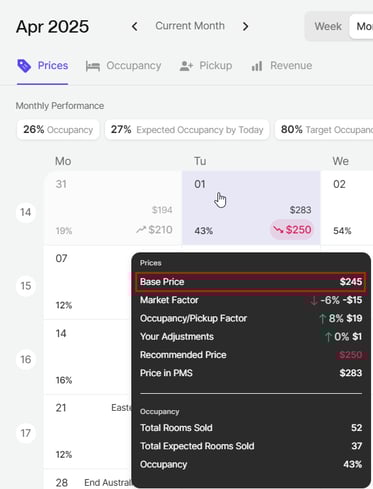Click the Base Price row in tooltip
The height and width of the screenshot is (489, 373).
click(251, 282)
